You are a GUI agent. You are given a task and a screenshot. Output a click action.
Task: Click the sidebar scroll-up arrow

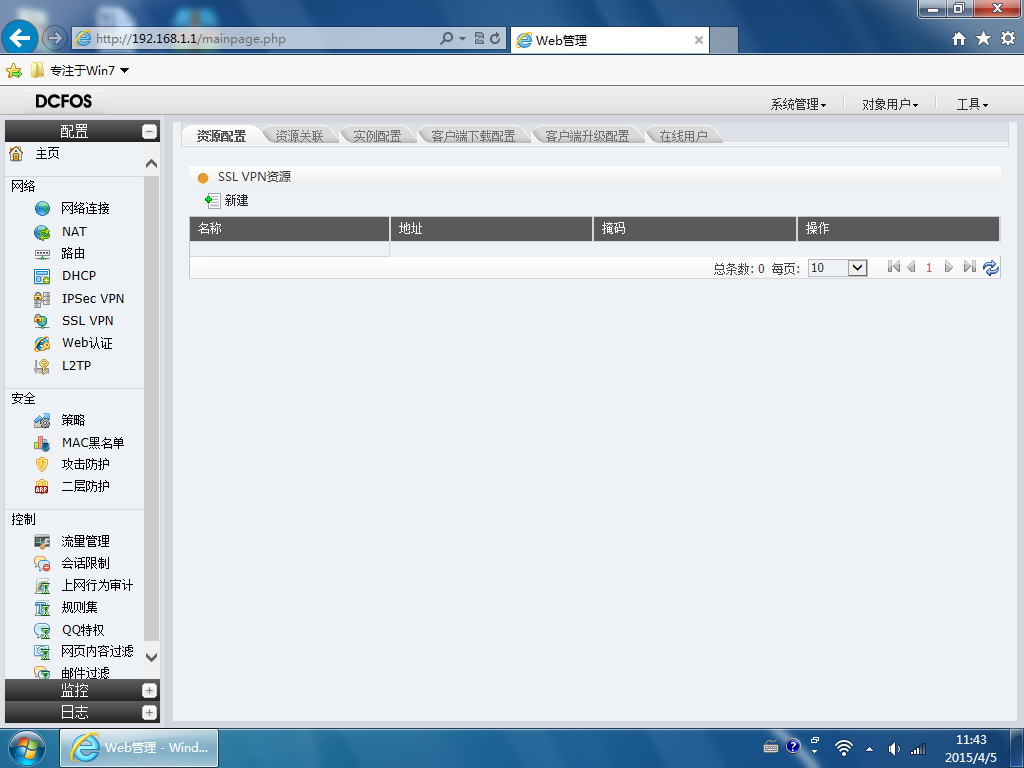152,164
